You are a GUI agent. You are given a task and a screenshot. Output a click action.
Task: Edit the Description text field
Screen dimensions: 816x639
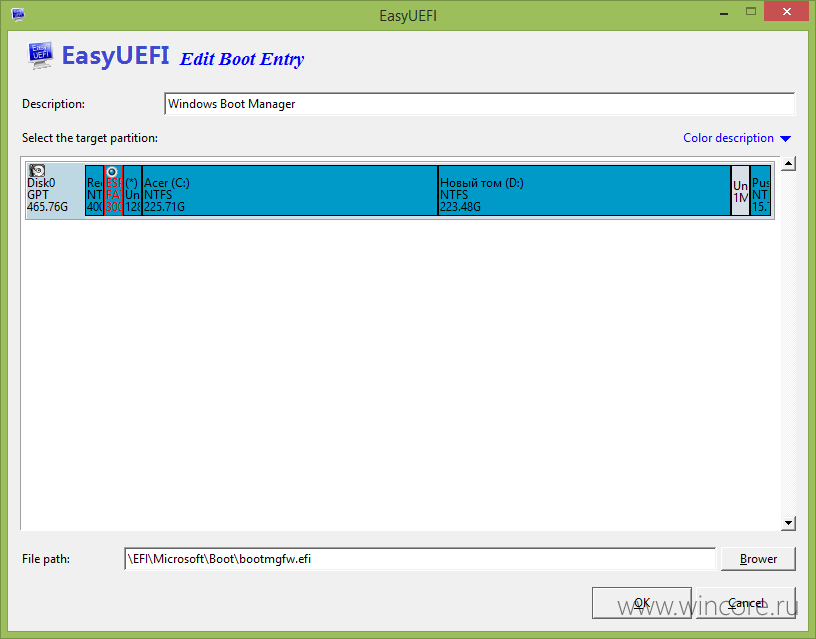(479, 104)
